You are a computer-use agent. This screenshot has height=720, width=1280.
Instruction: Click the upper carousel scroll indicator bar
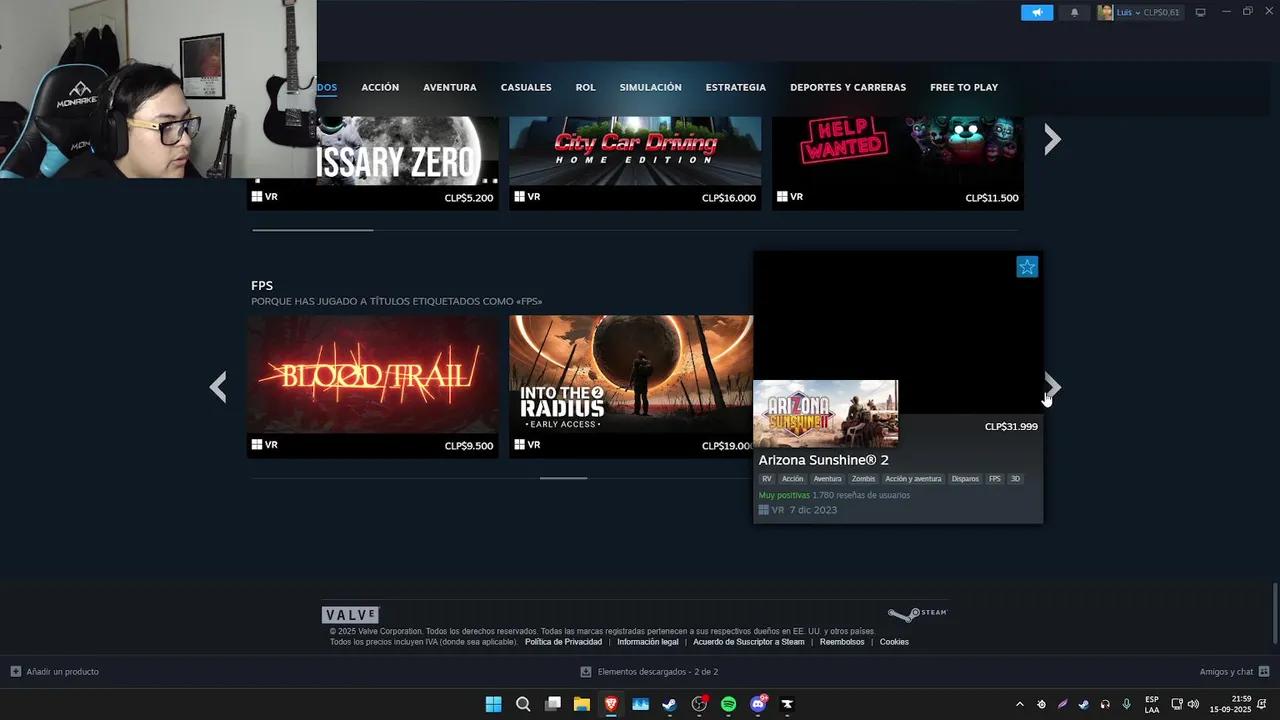312,230
